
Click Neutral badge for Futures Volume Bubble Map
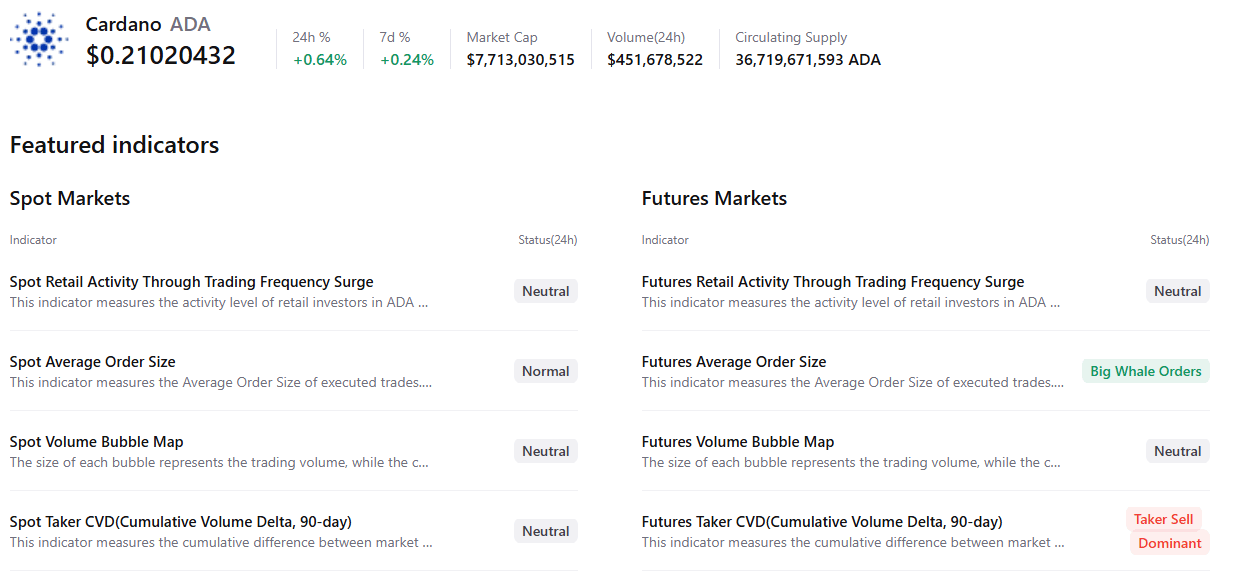1178,451
